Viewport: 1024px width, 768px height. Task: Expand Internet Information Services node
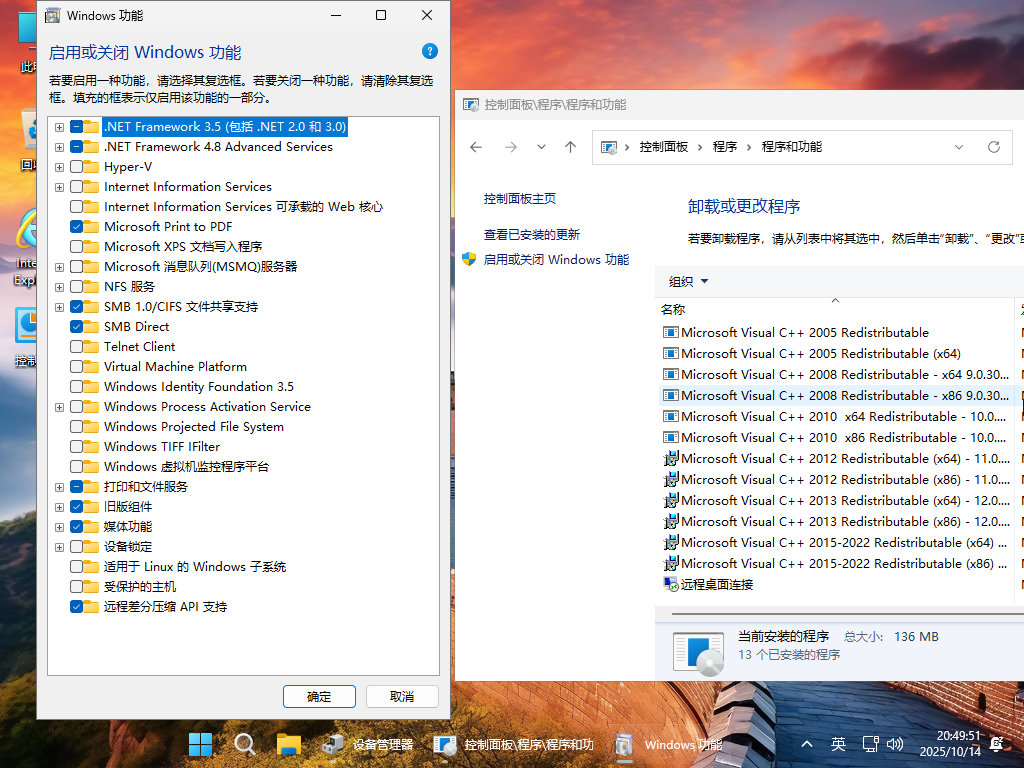pyautogui.click(x=59, y=186)
